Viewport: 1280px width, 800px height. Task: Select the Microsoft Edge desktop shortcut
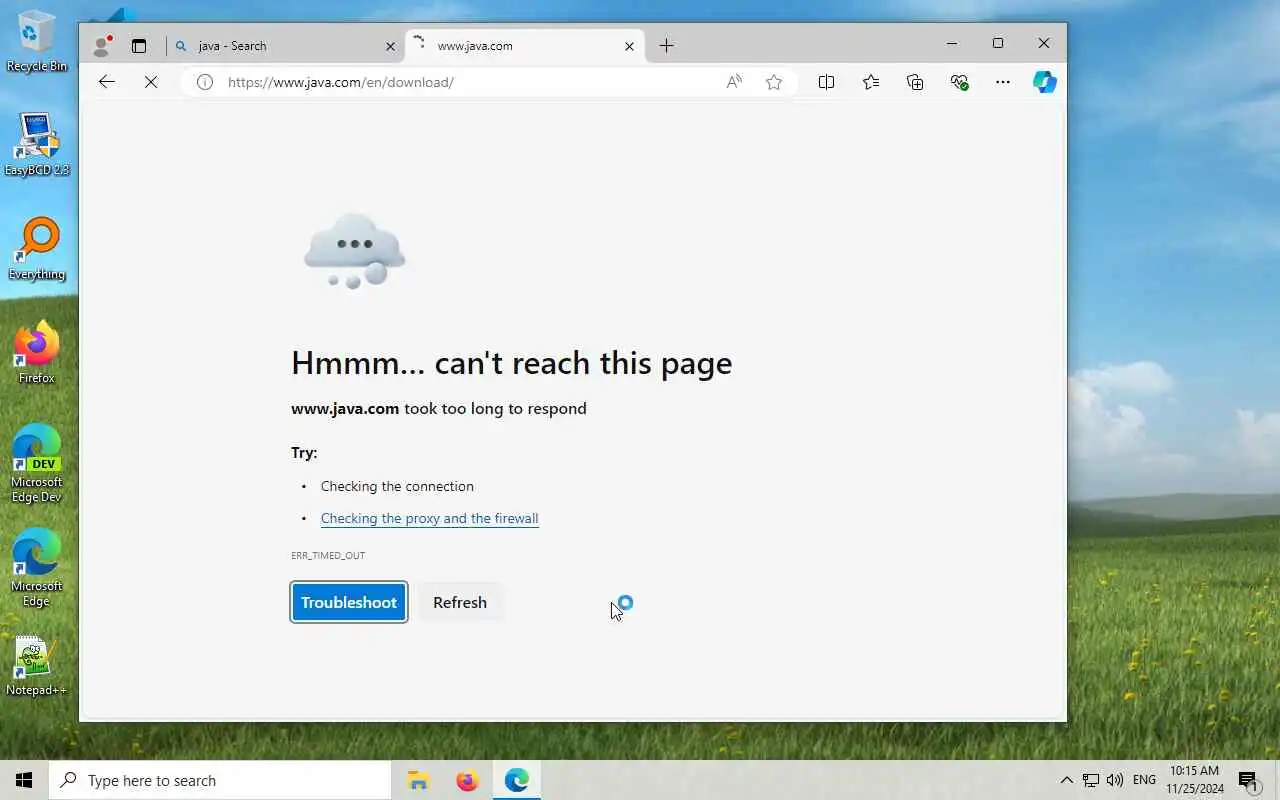pos(37,567)
